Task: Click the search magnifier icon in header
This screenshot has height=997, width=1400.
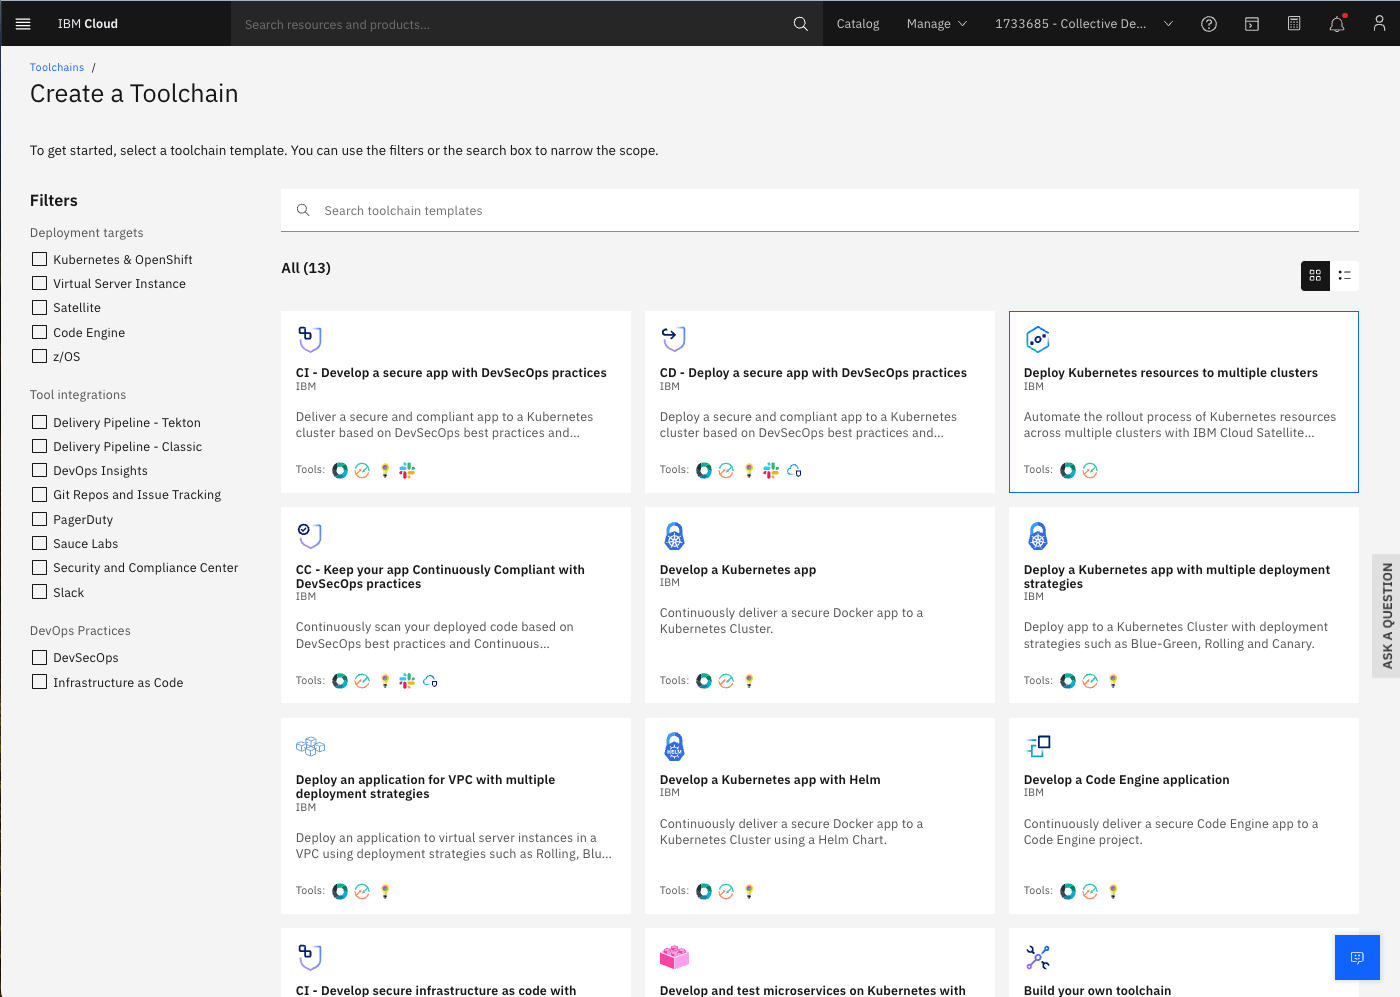Action: (800, 24)
